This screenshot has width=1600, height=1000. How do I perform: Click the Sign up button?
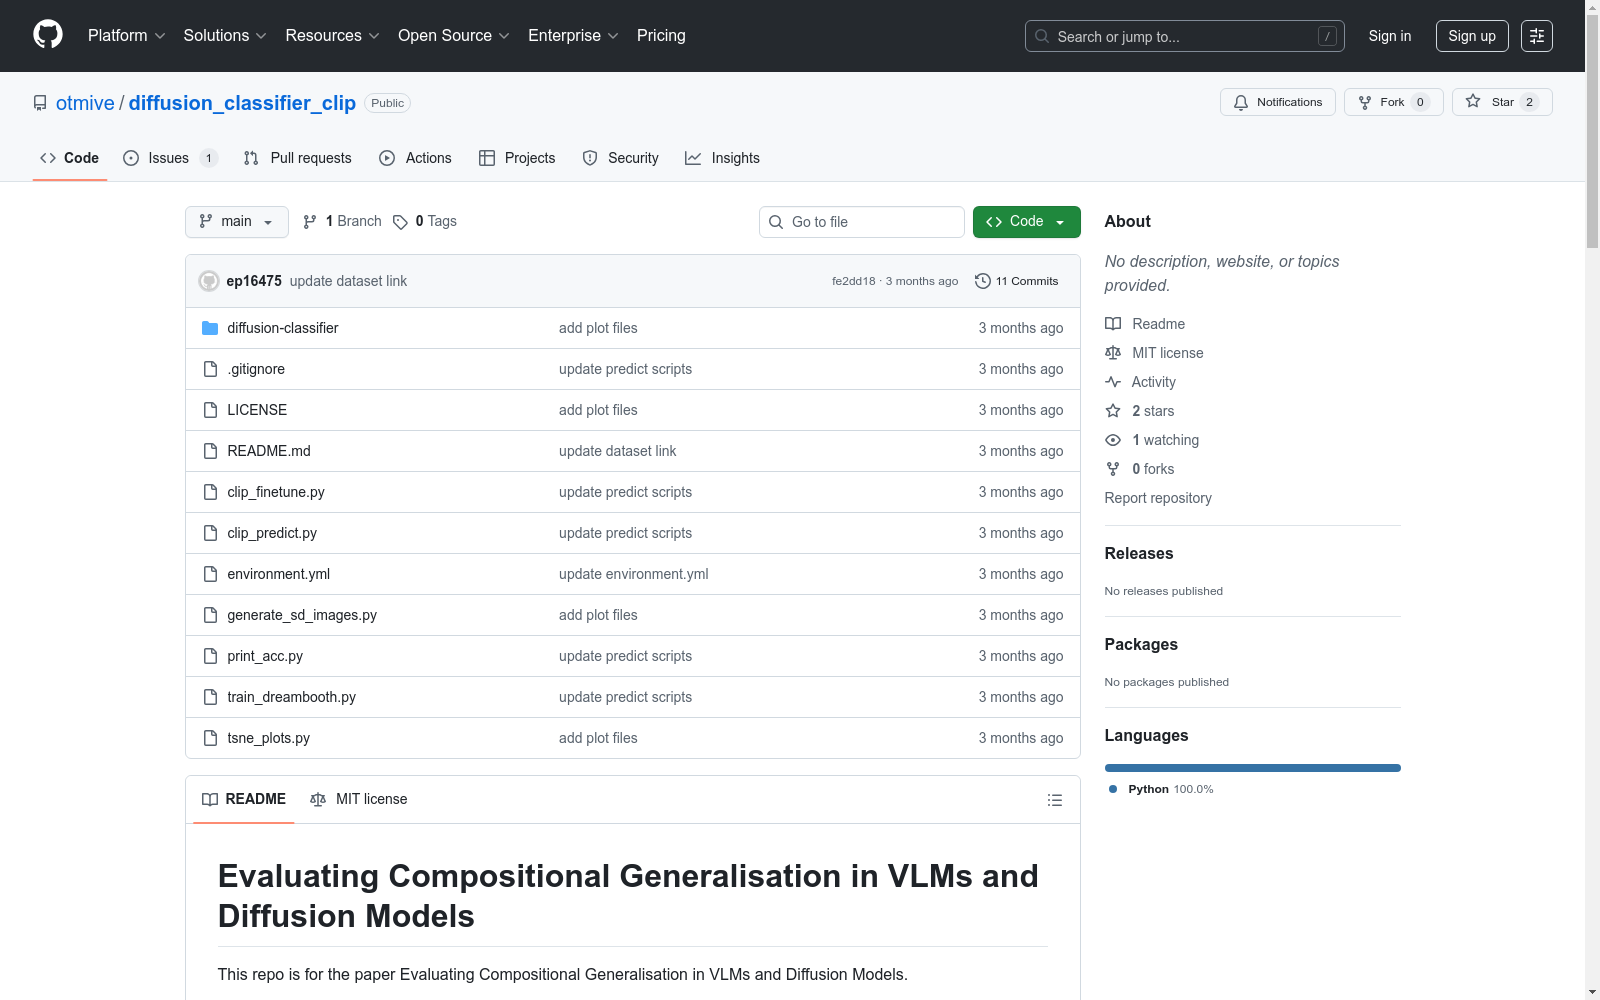1472,36
